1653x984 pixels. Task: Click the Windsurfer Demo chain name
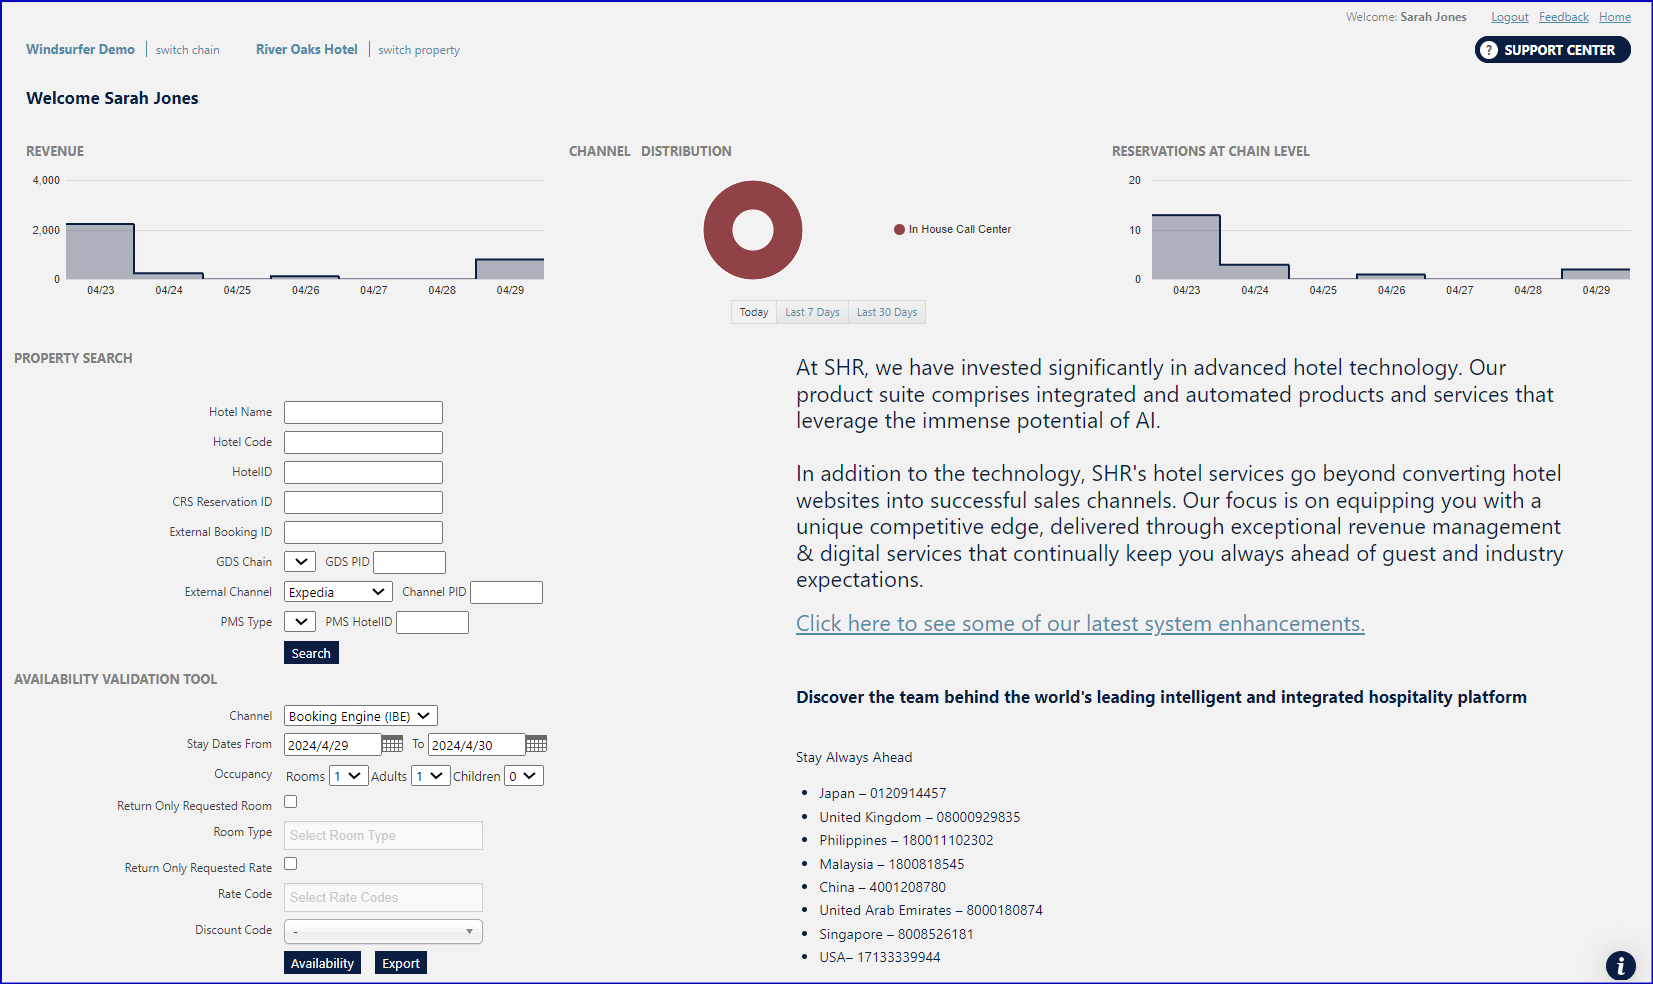(80, 49)
